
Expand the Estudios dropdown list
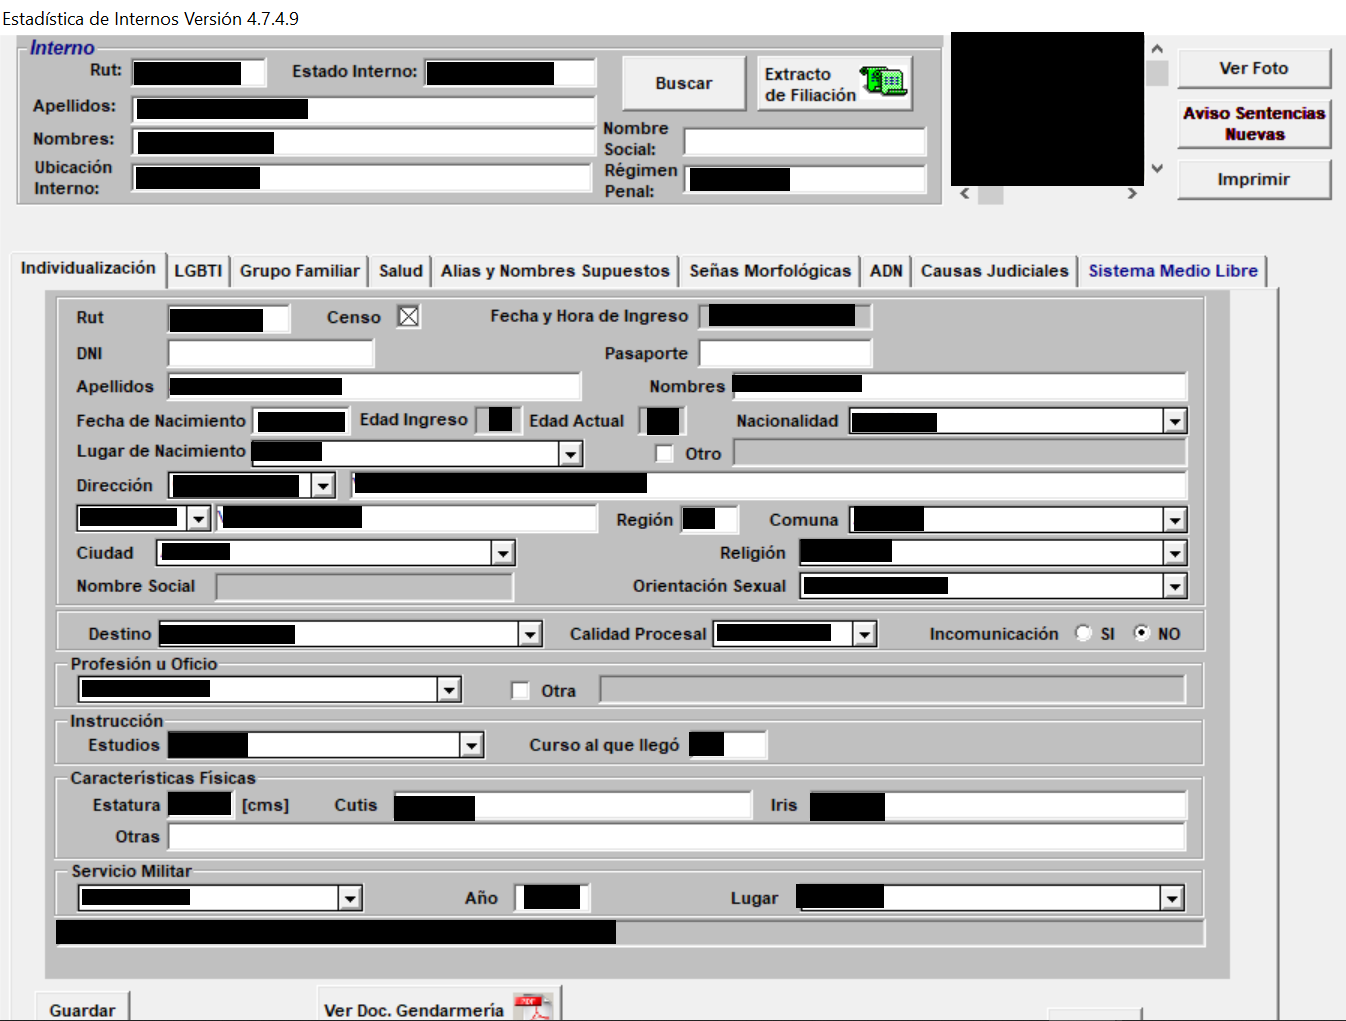pos(471,745)
